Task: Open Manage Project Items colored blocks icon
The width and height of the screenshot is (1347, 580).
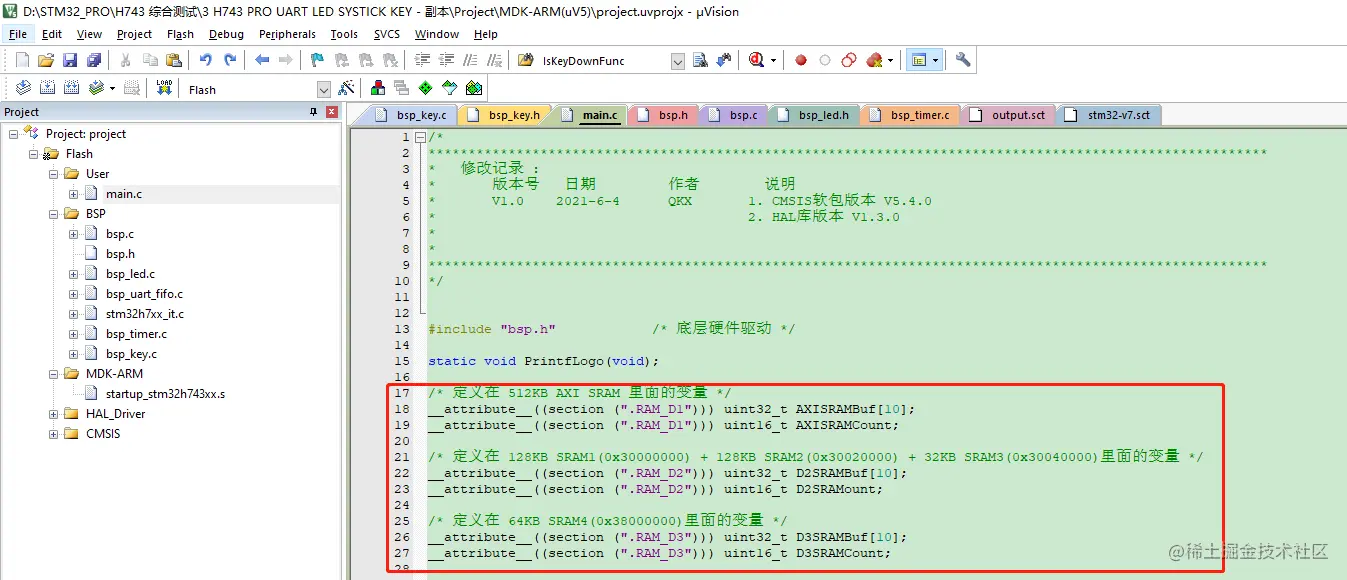Action: pos(378,89)
